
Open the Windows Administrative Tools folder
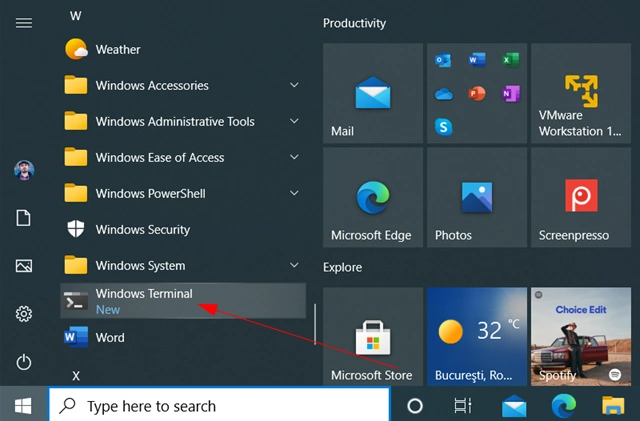coord(183,121)
